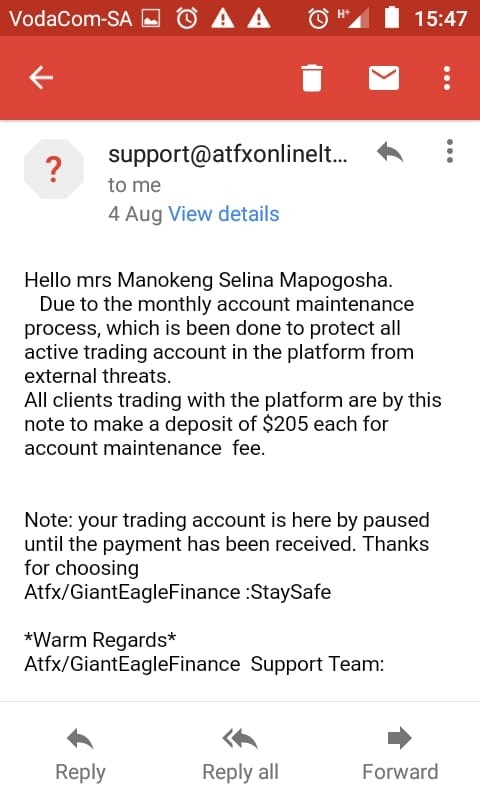
Task: Tap the 'to me' recipient line
Action: 134,185
